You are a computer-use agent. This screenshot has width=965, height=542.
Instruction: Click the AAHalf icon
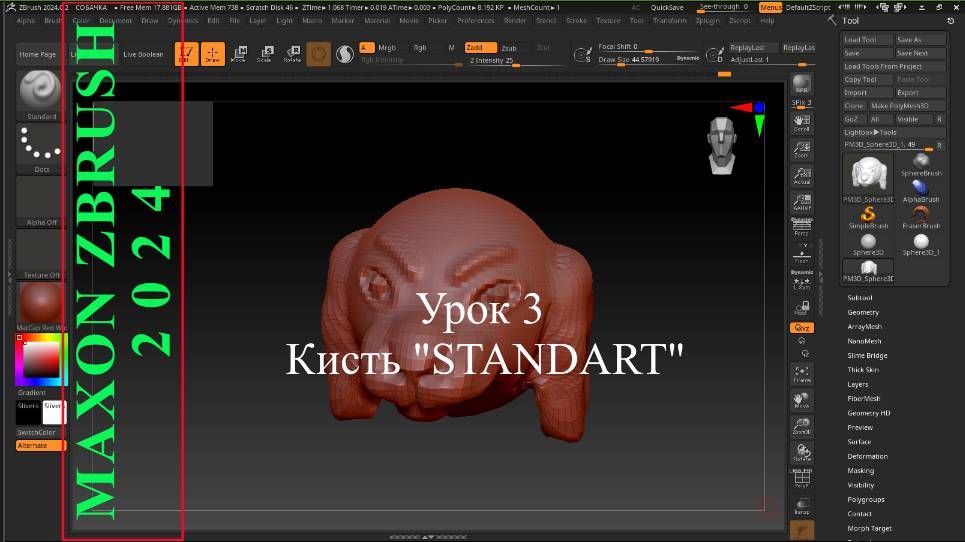click(x=801, y=202)
